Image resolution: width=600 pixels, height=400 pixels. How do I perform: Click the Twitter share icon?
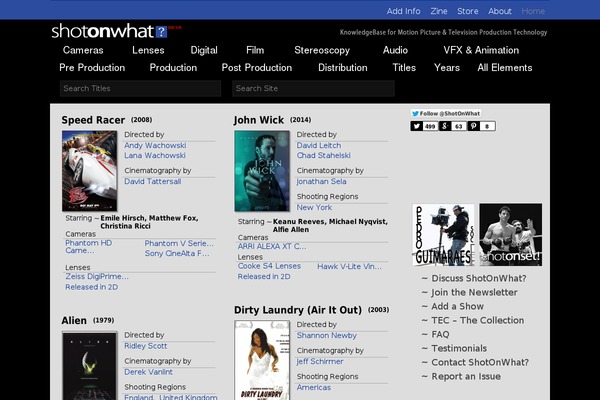[417, 126]
